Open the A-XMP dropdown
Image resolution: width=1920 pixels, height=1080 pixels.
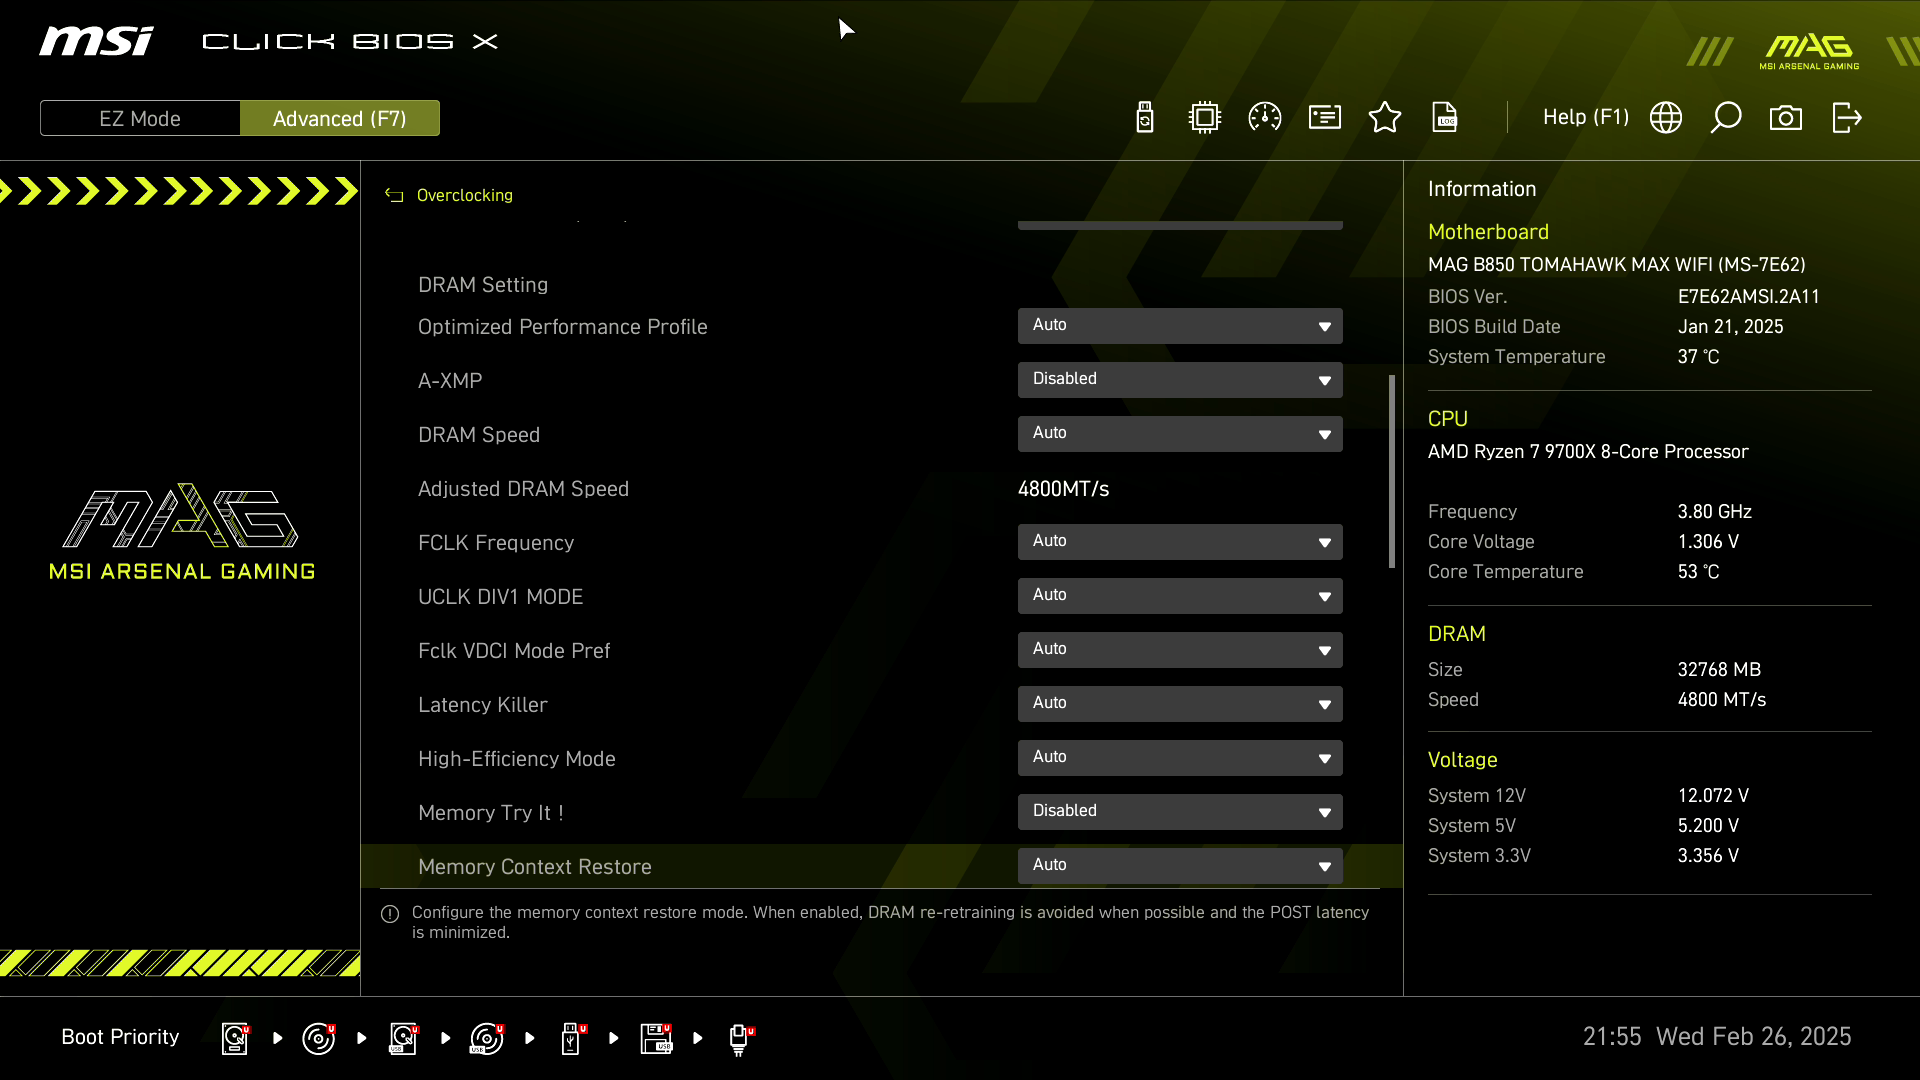coord(1180,380)
